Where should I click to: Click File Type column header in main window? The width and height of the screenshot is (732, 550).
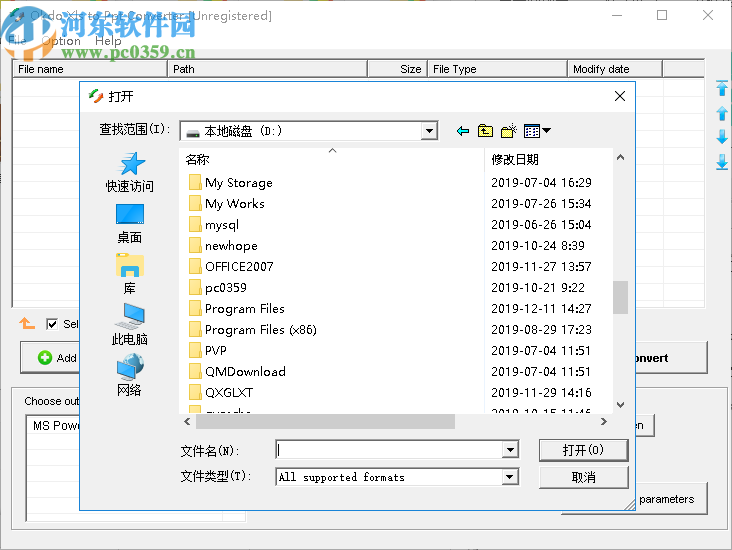(x=497, y=69)
